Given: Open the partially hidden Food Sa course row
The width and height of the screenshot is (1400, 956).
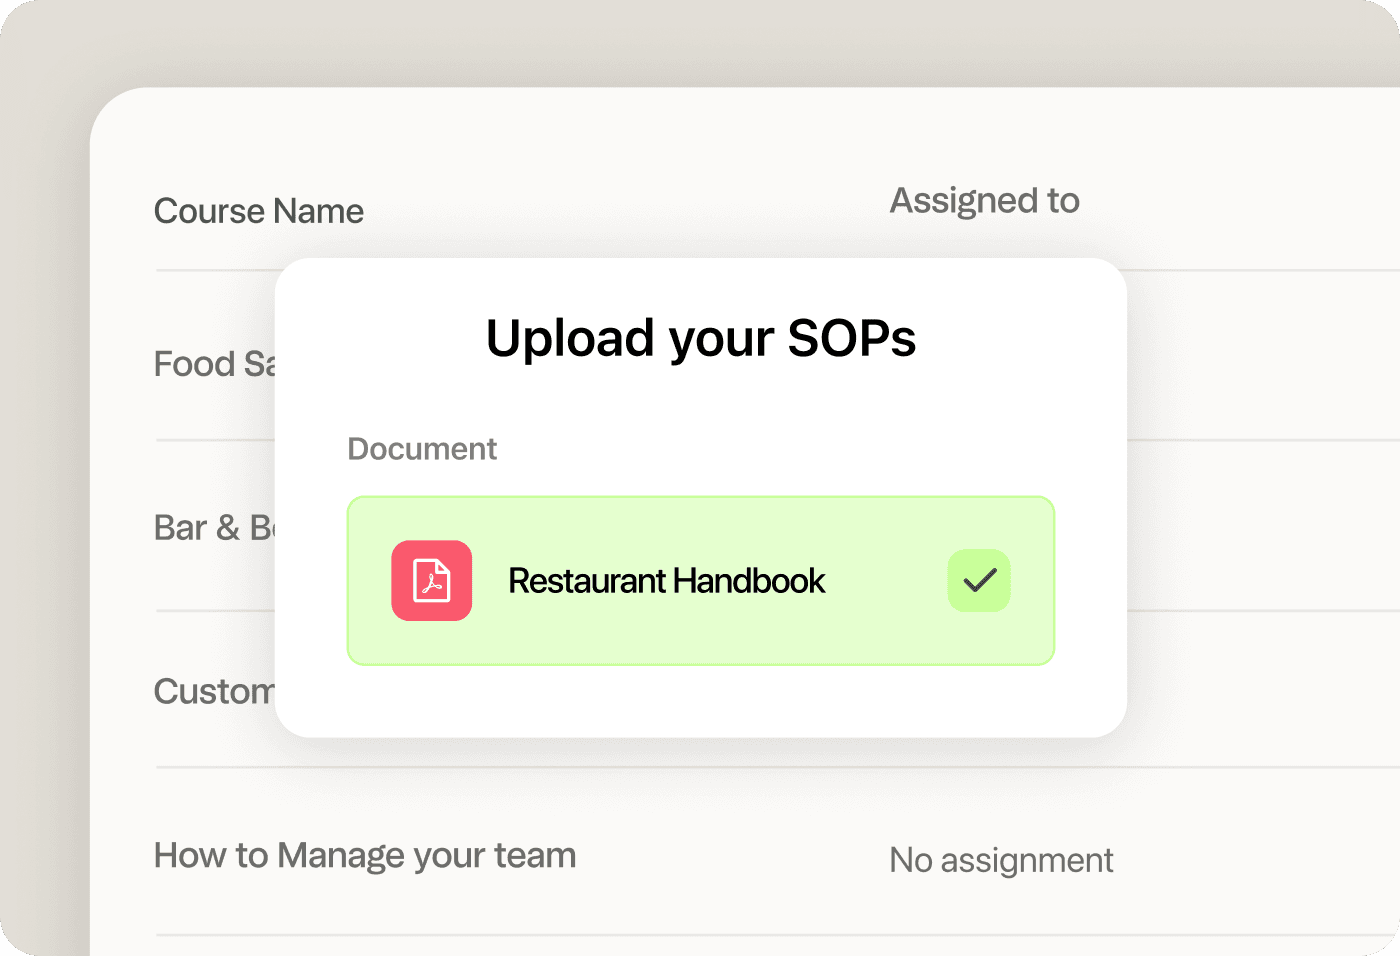Looking at the screenshot, I should point(215,364).
